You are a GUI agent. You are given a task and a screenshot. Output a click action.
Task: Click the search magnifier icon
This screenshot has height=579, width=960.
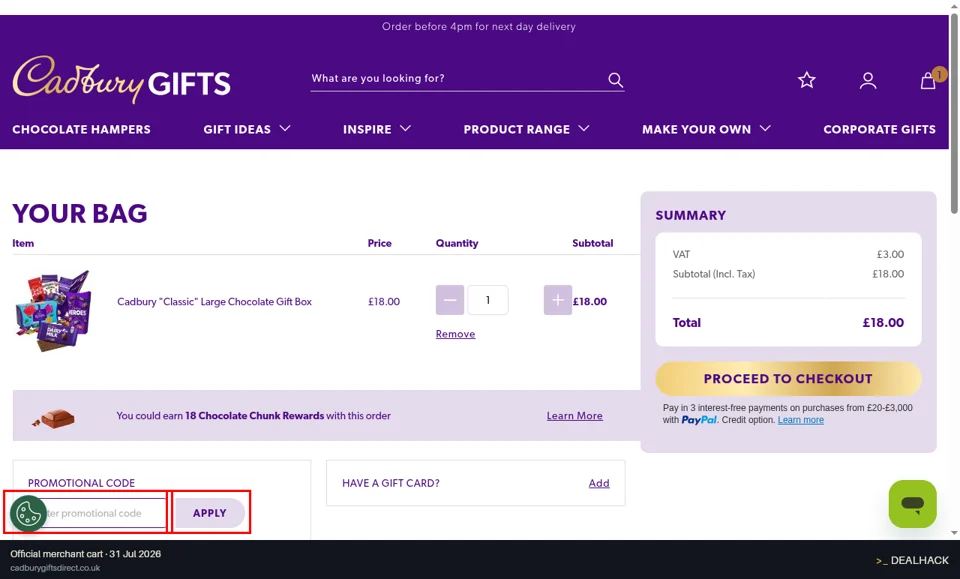pos(615,80)
